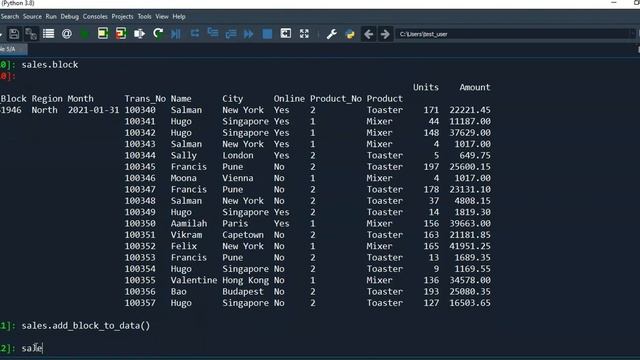
Task: Open the Run menu
Action: (51, 17)
